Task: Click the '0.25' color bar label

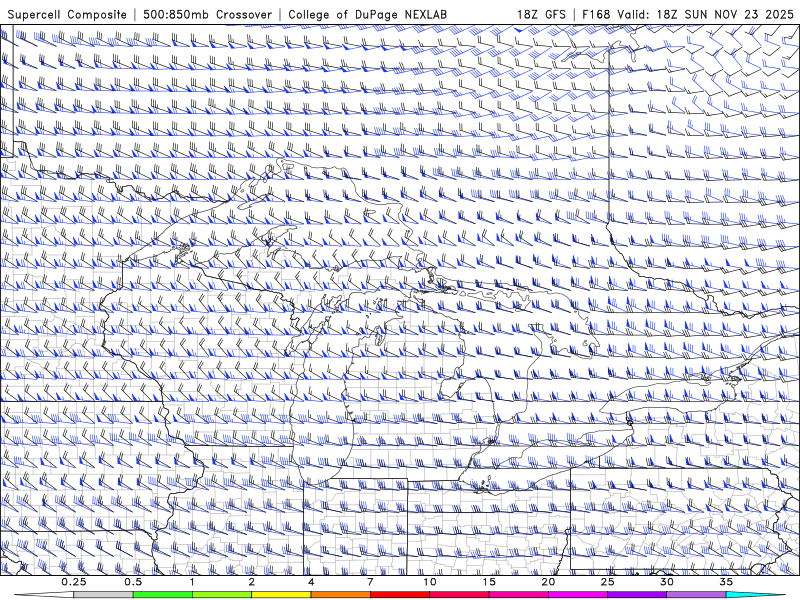Action: click(x=74, y=582)
